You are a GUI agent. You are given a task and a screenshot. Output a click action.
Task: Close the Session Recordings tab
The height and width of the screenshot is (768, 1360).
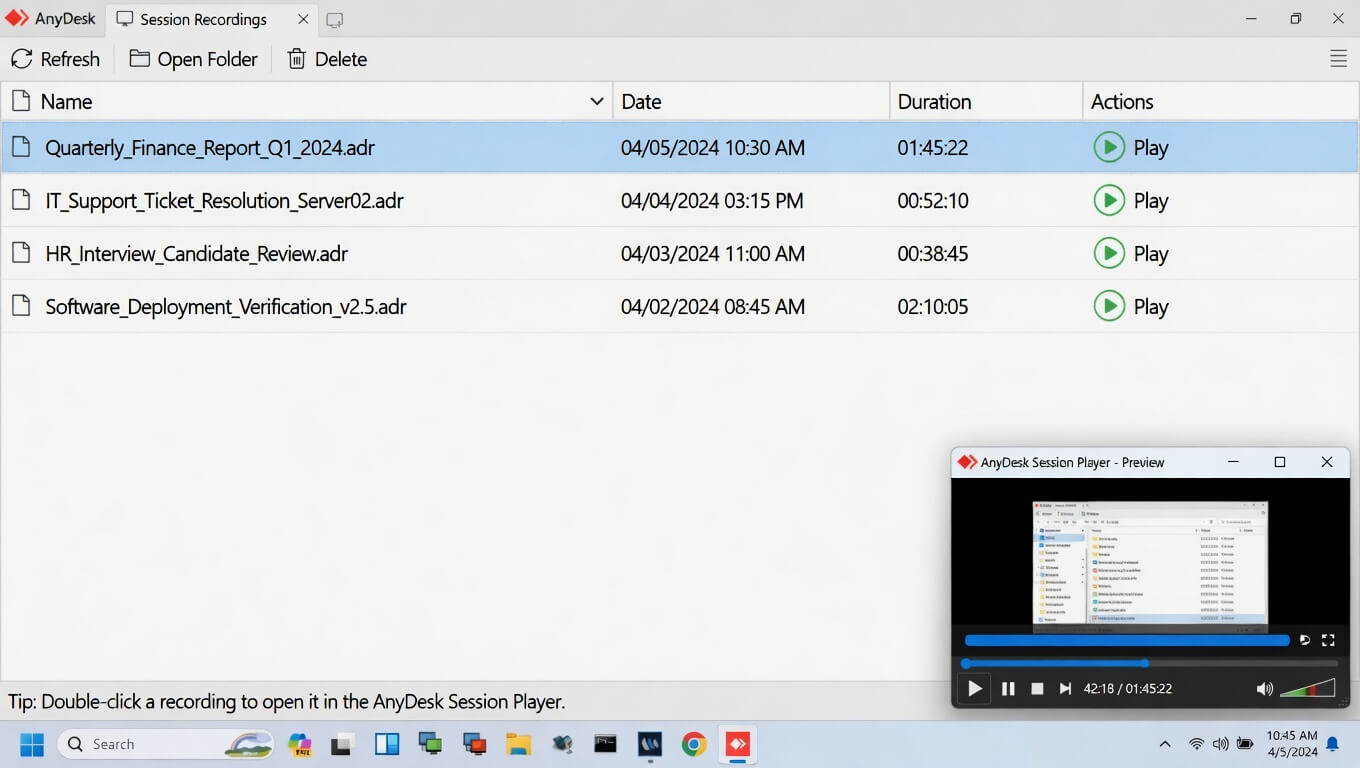(303, 19)
